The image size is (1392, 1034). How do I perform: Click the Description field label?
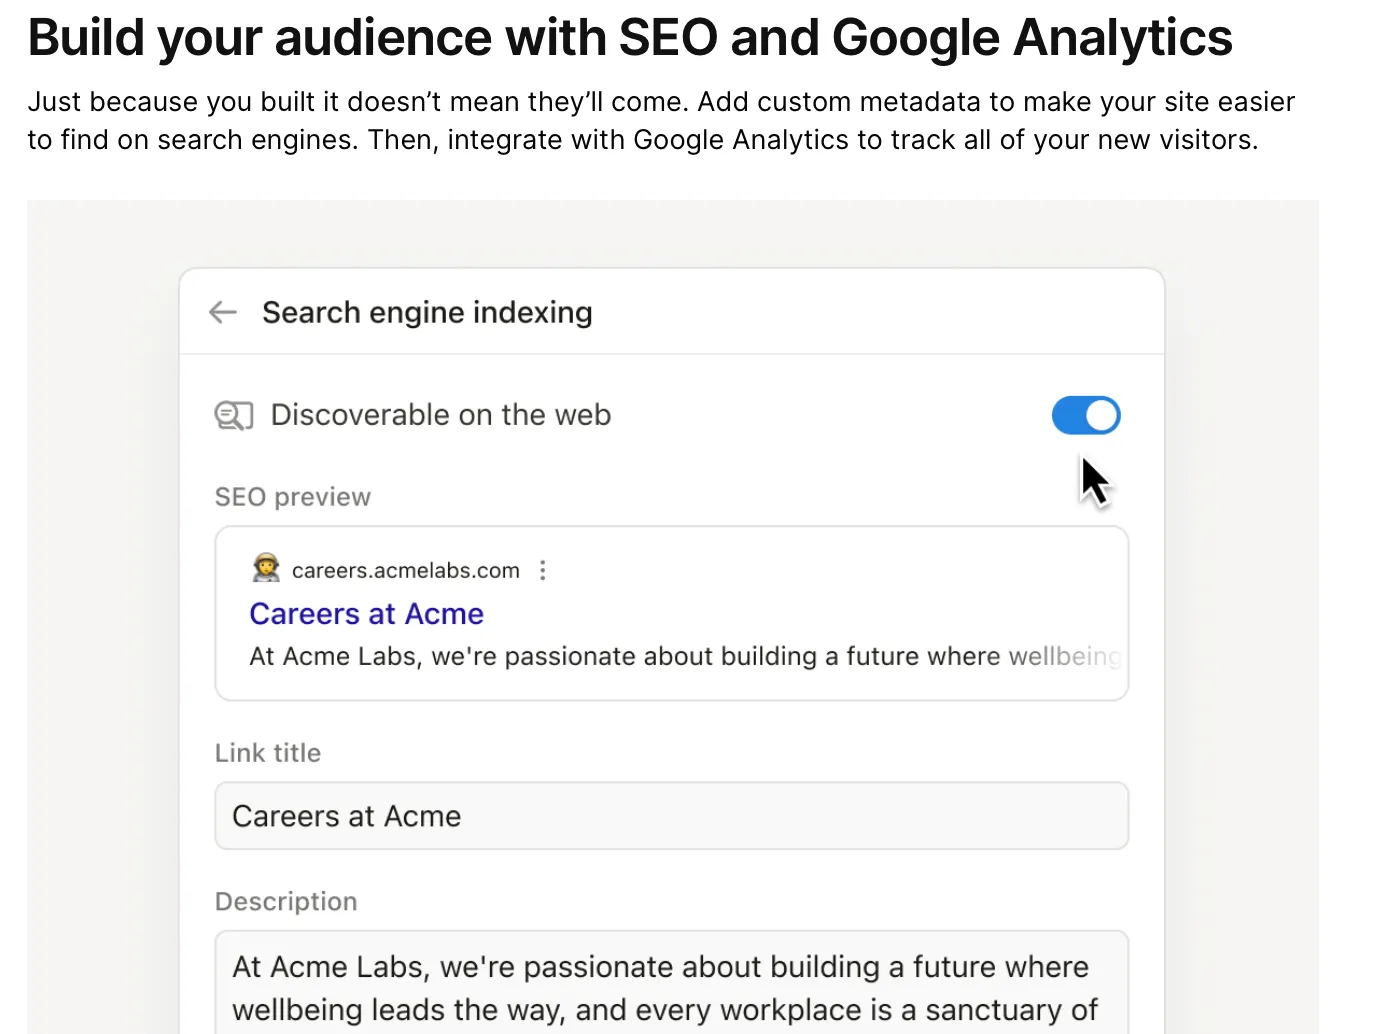click(x=285, y=901)
